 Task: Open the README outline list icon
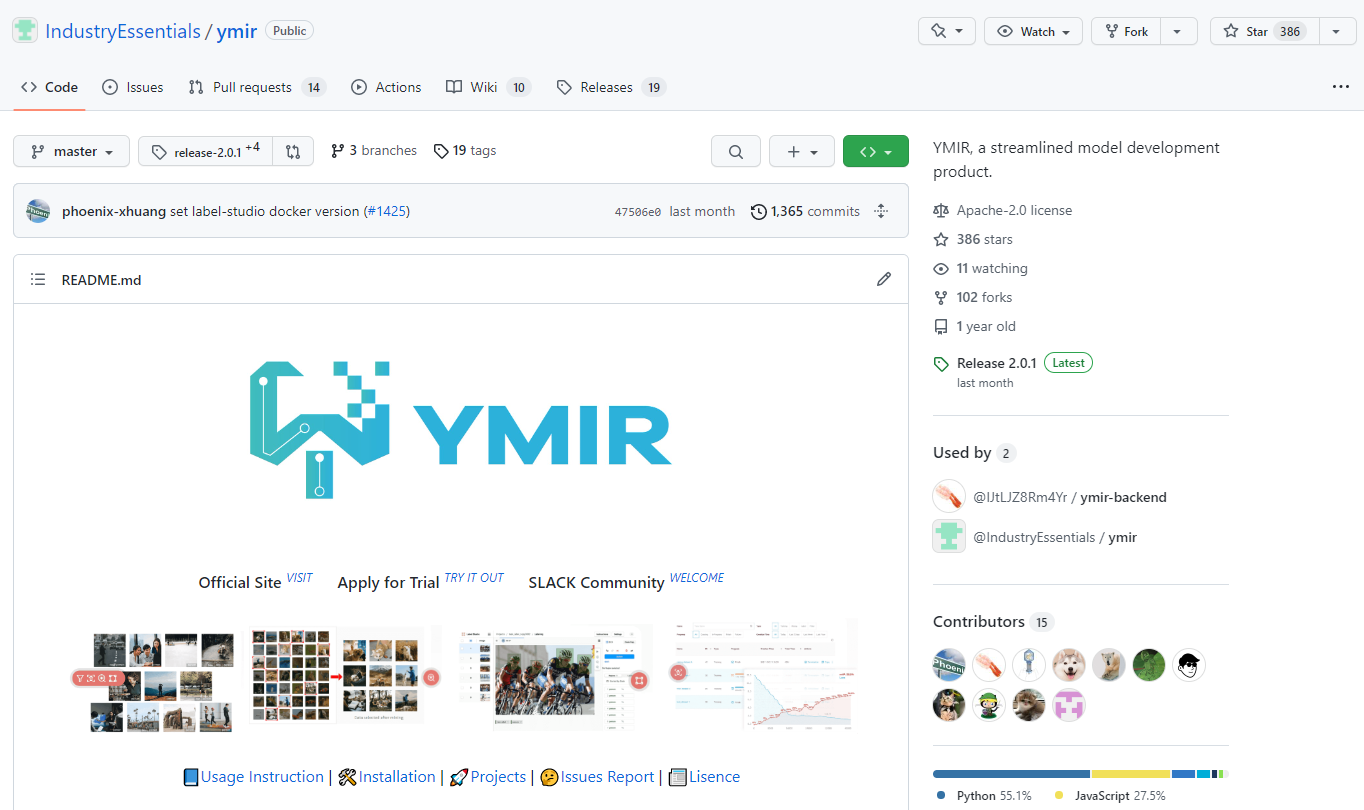coord(38,279)
